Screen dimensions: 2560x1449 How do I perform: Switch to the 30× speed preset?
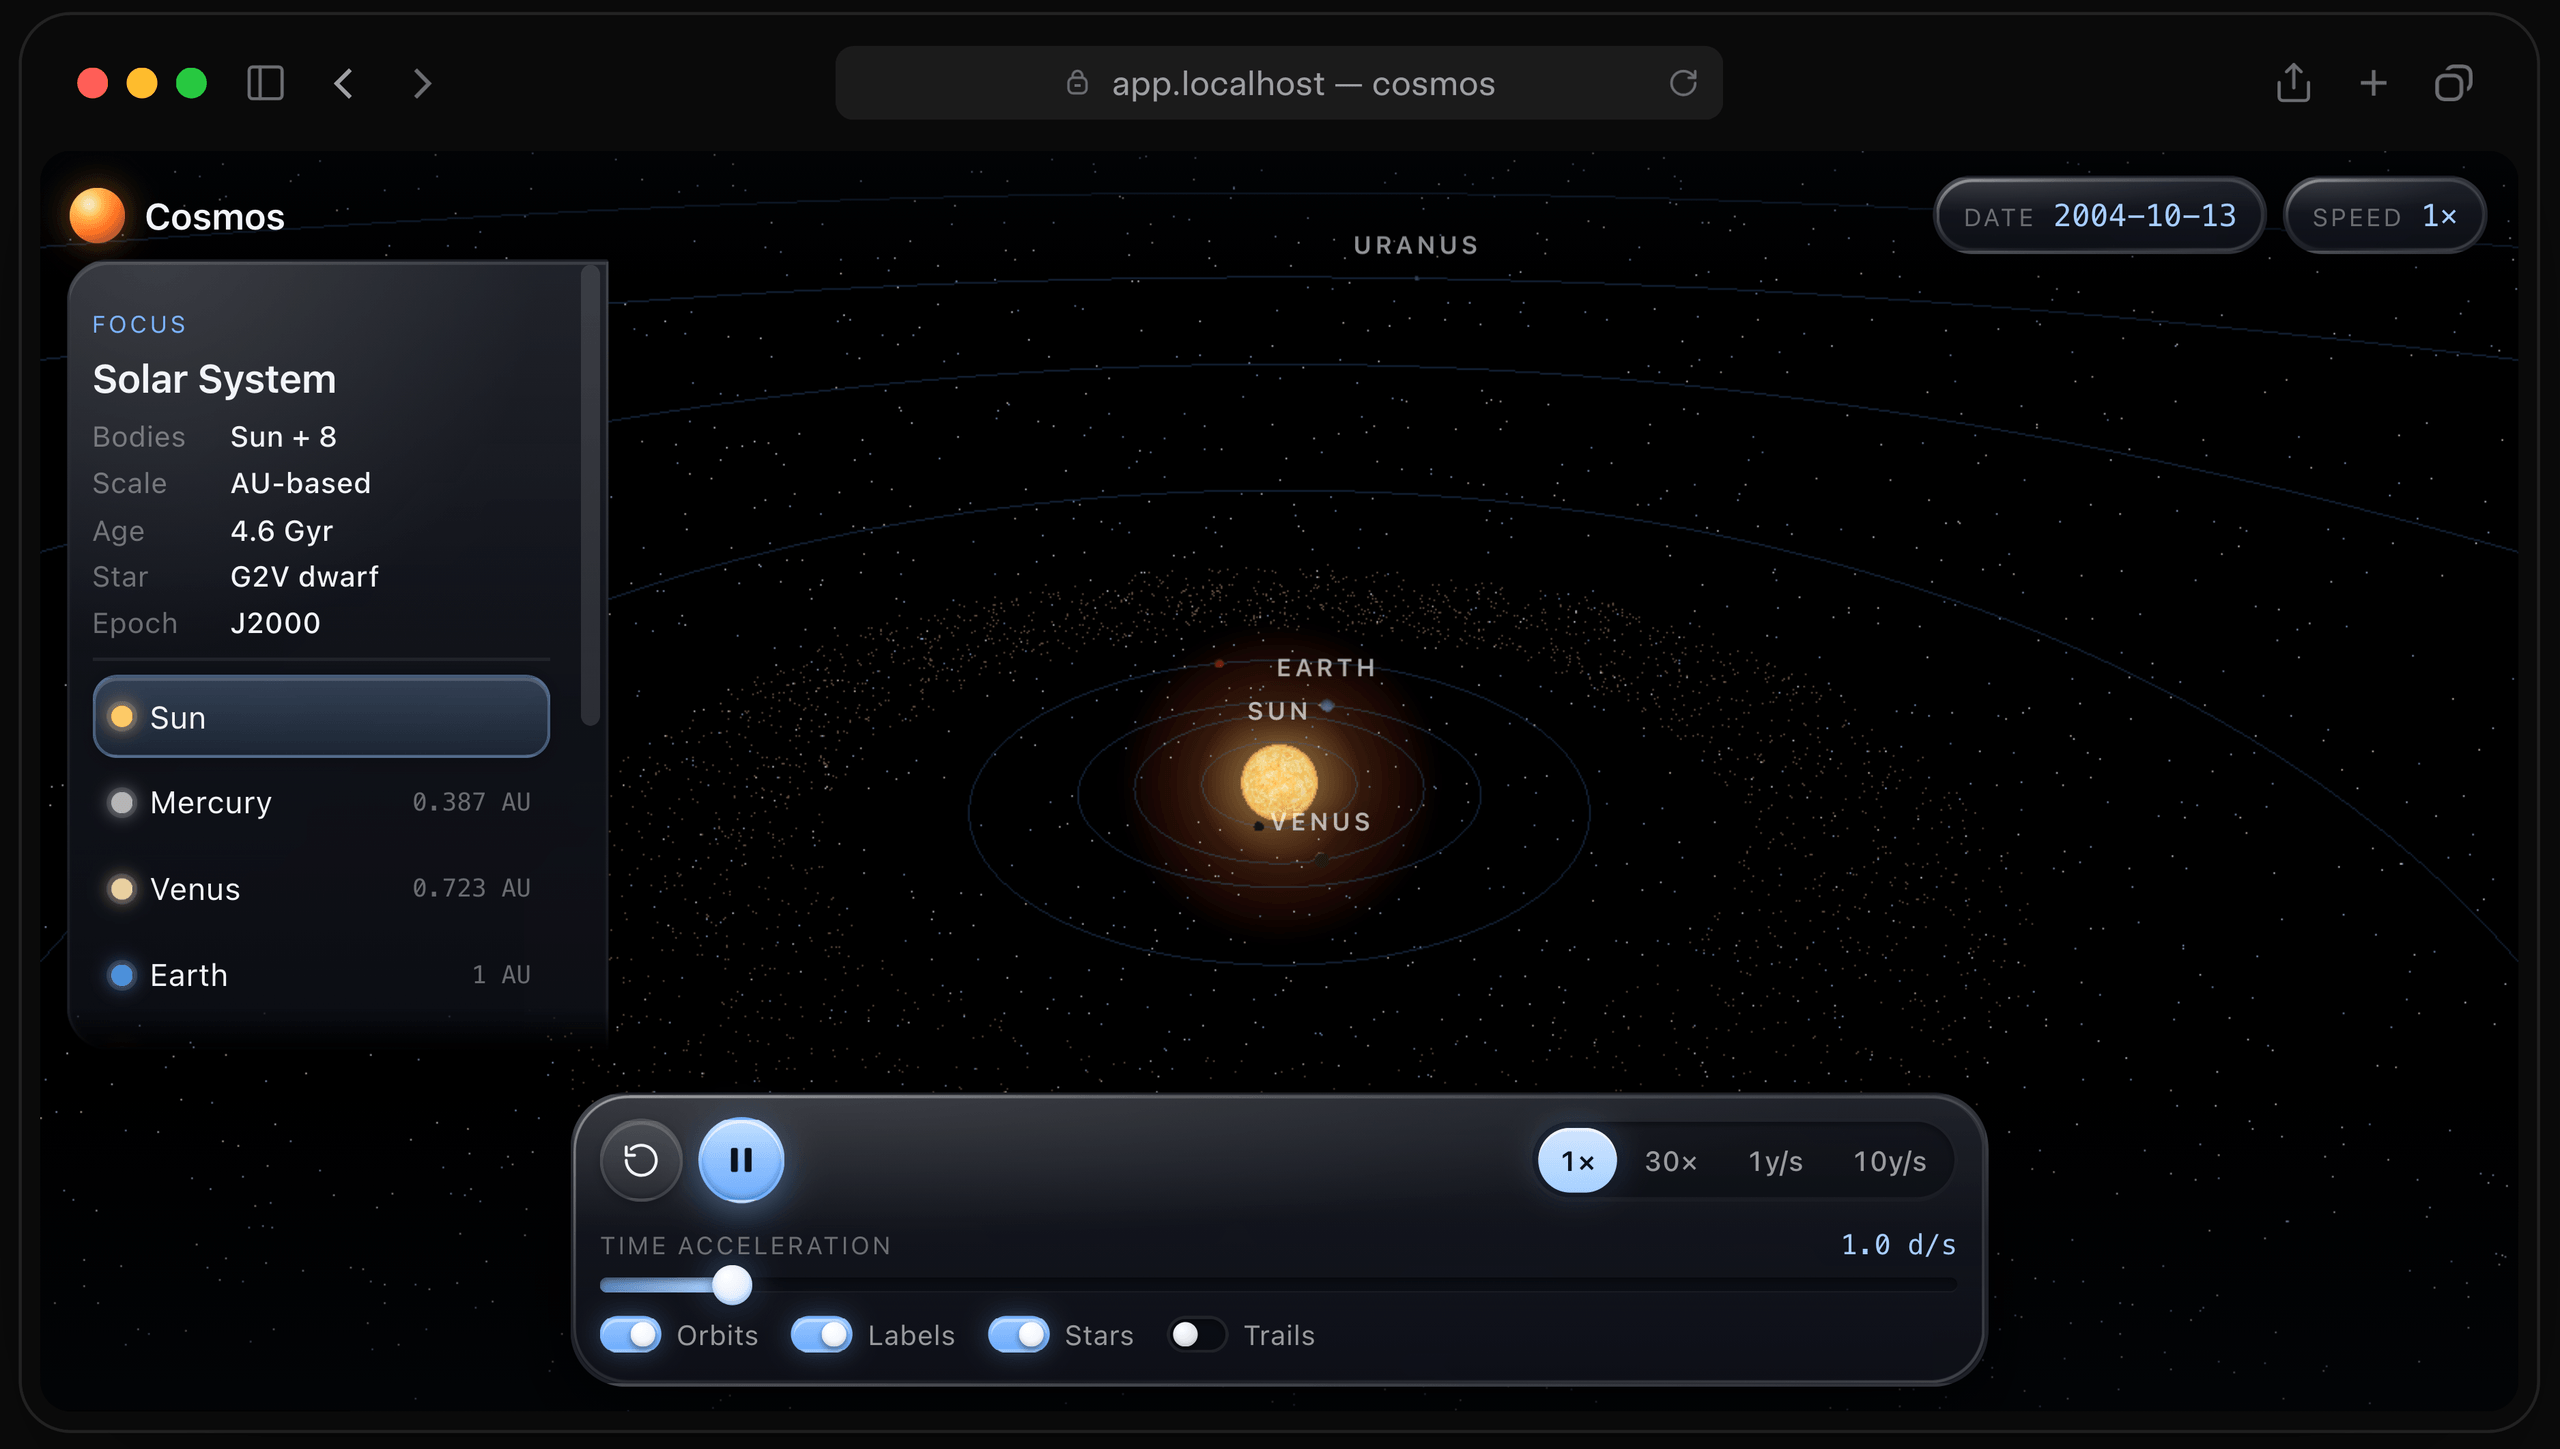pos(1670,1161)
